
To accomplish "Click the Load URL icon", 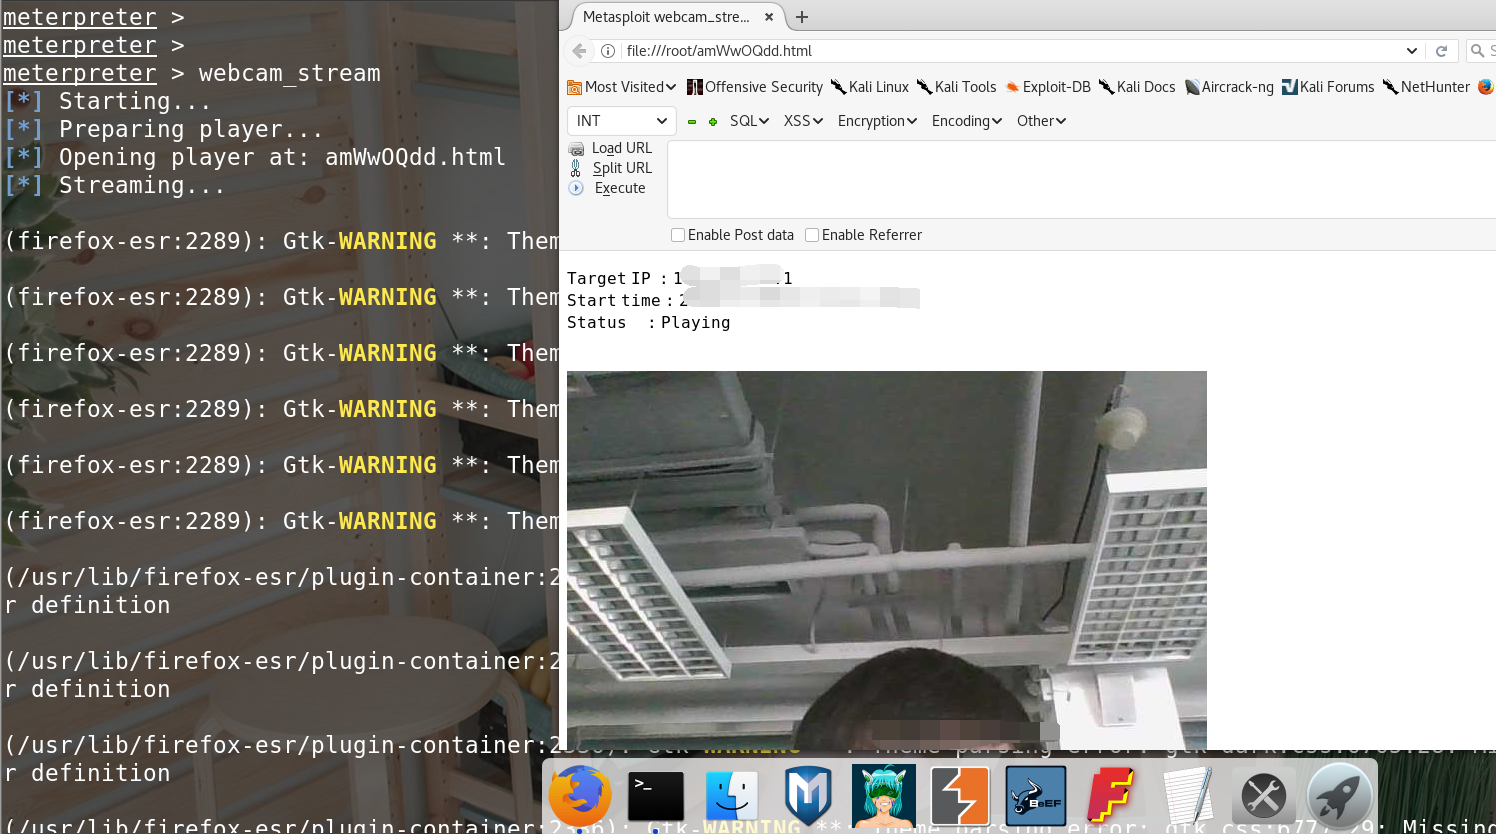I will pyautogui.click(x=576, y=149).
